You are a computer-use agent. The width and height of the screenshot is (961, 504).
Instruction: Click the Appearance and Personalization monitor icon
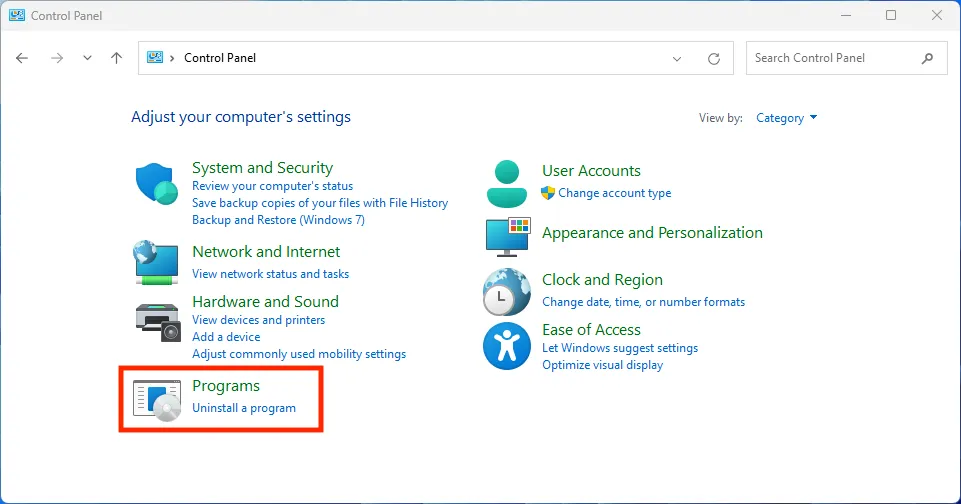pyautogui.click(x=506, y=236)
